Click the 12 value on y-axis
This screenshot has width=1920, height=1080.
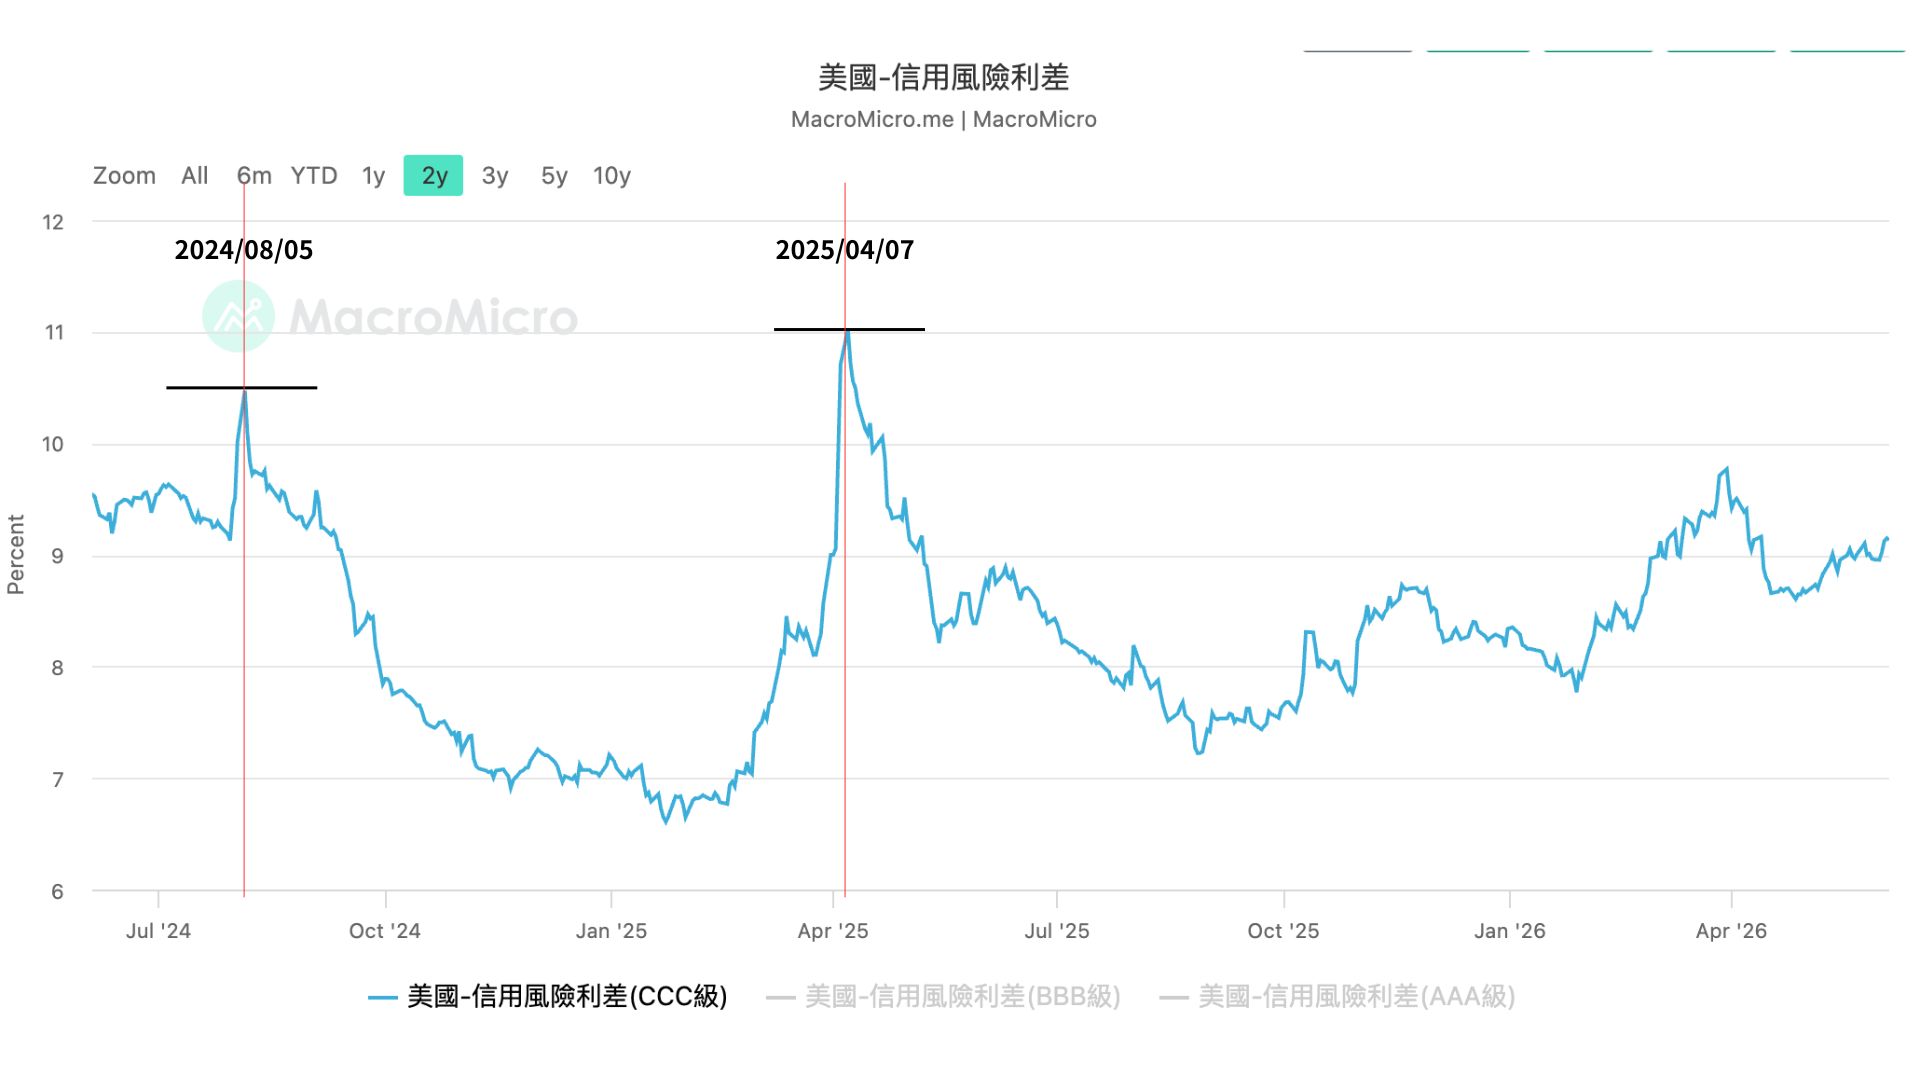[x=53, y=222]
